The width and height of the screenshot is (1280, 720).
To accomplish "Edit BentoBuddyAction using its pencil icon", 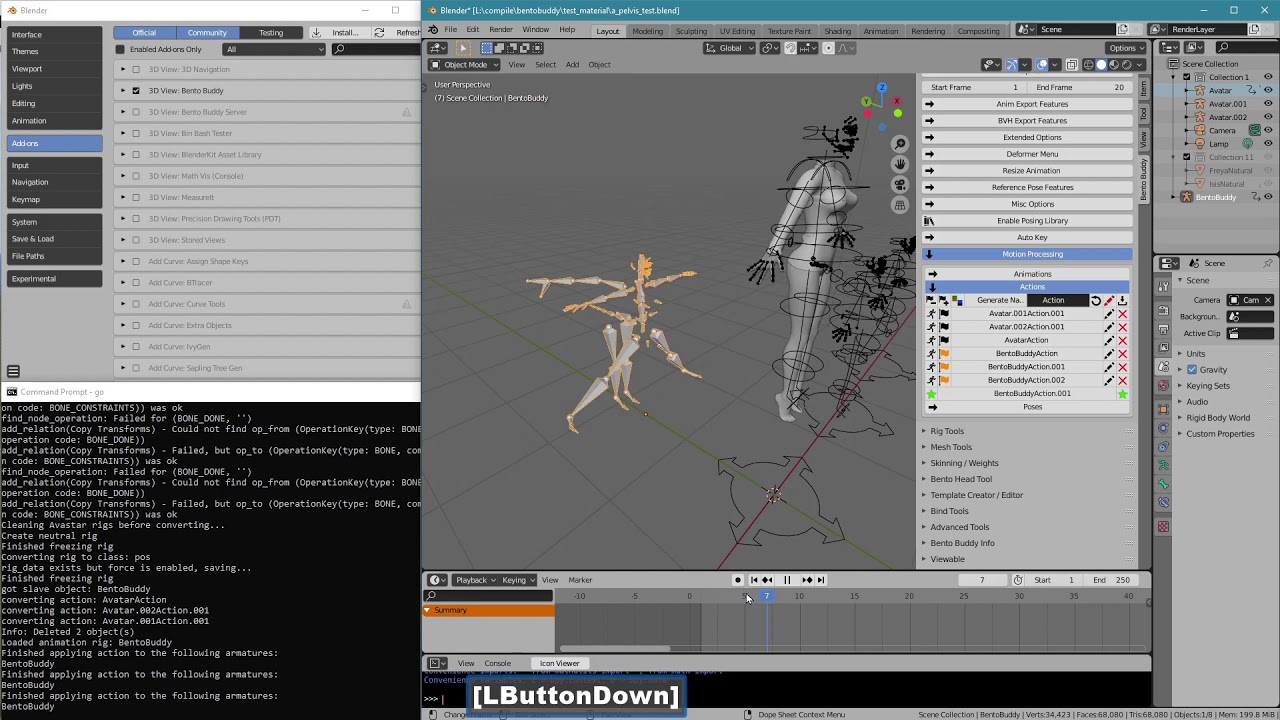I will click(1109, 354).
